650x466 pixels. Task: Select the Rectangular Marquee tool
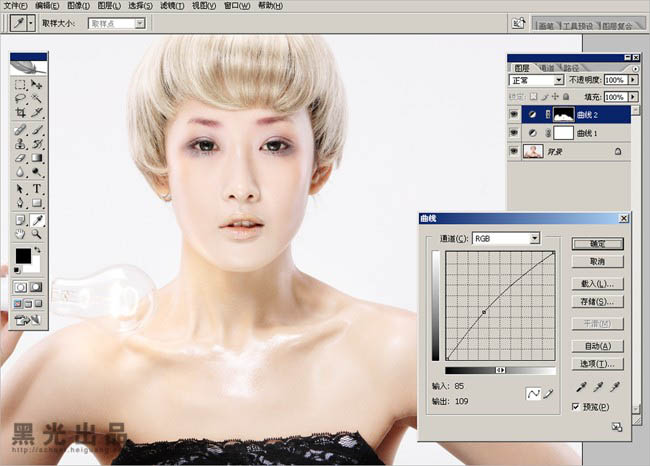(20, 85)
